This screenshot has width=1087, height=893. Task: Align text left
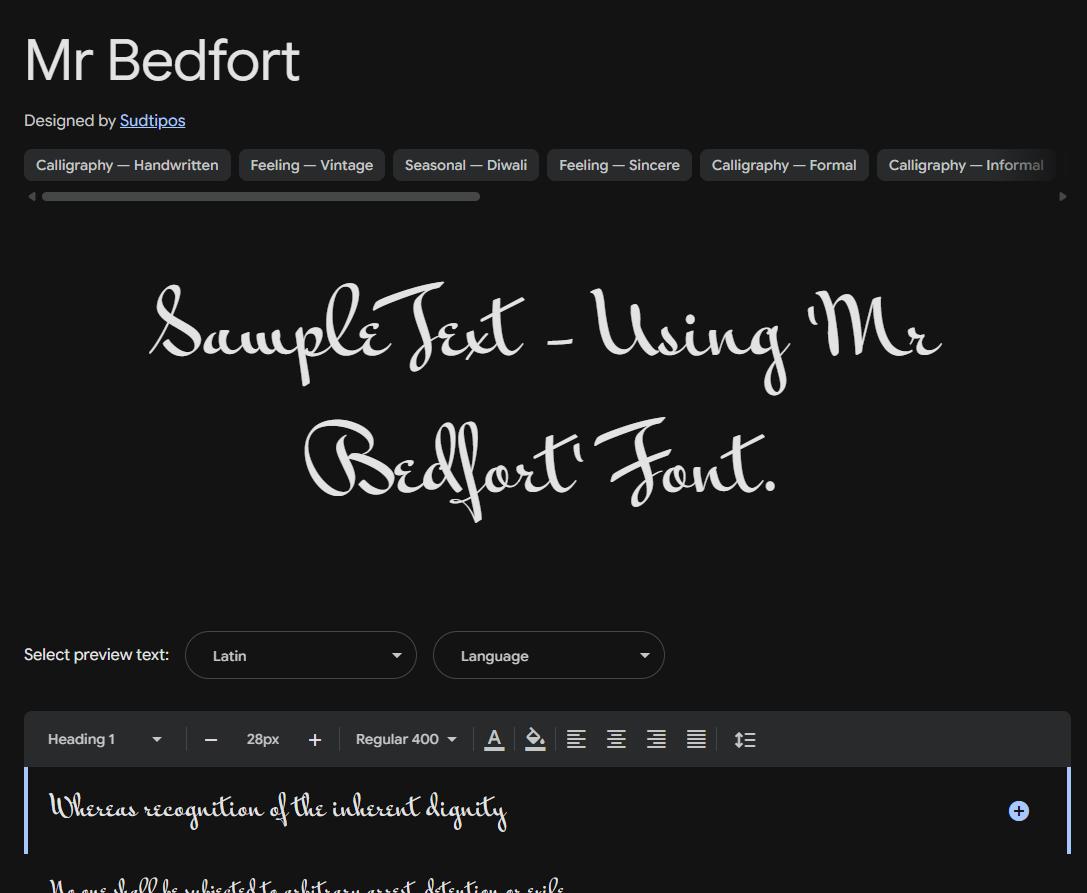click(x=576, y=740)
